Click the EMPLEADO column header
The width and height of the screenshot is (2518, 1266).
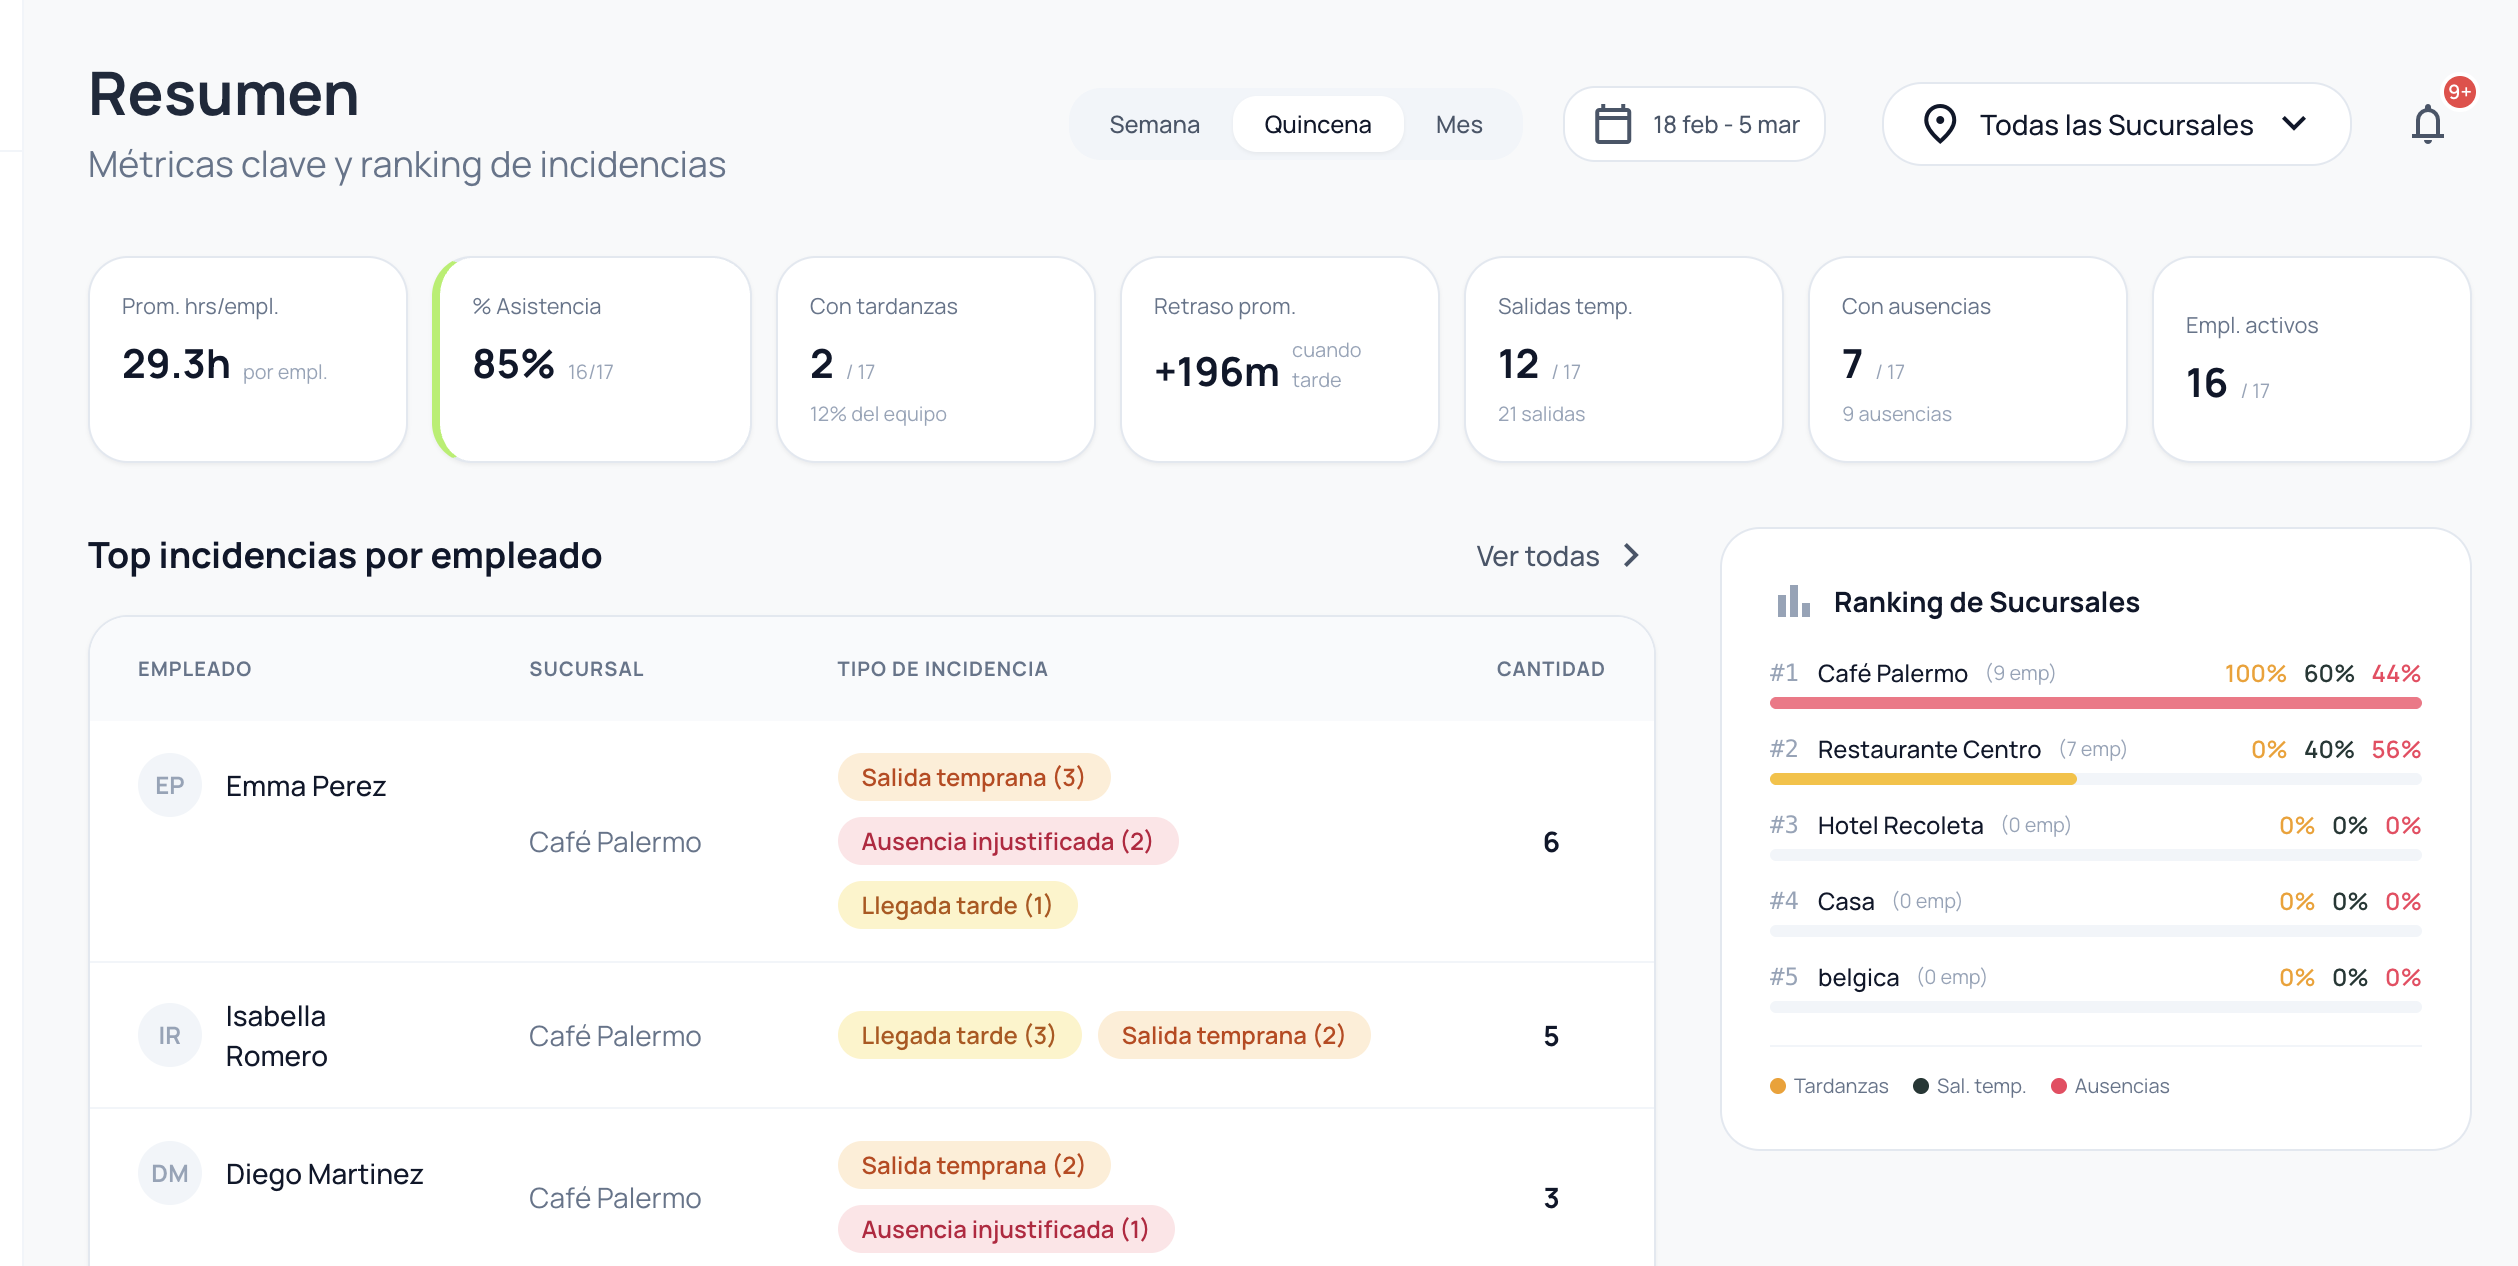(x=195, y=669)
